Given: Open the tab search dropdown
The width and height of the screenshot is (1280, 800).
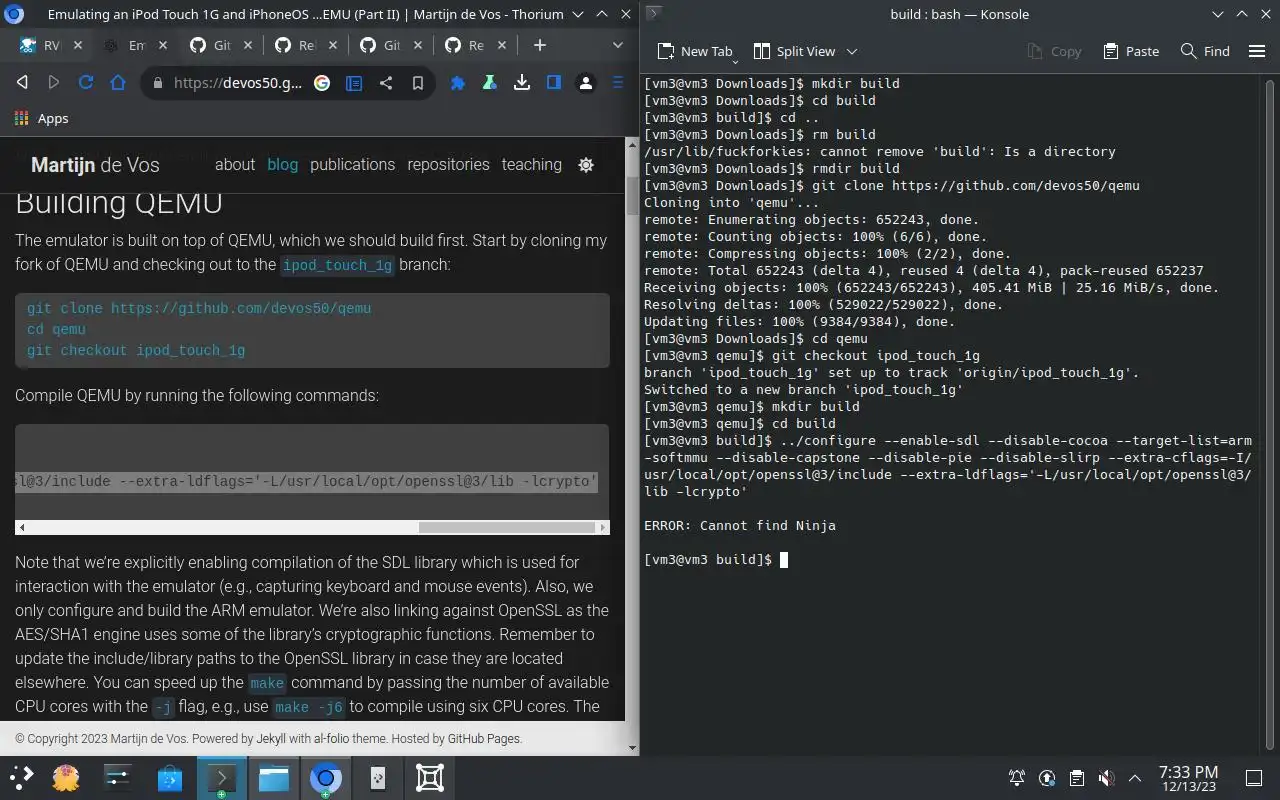Looking at the screenshot, I should click(618, 45).
